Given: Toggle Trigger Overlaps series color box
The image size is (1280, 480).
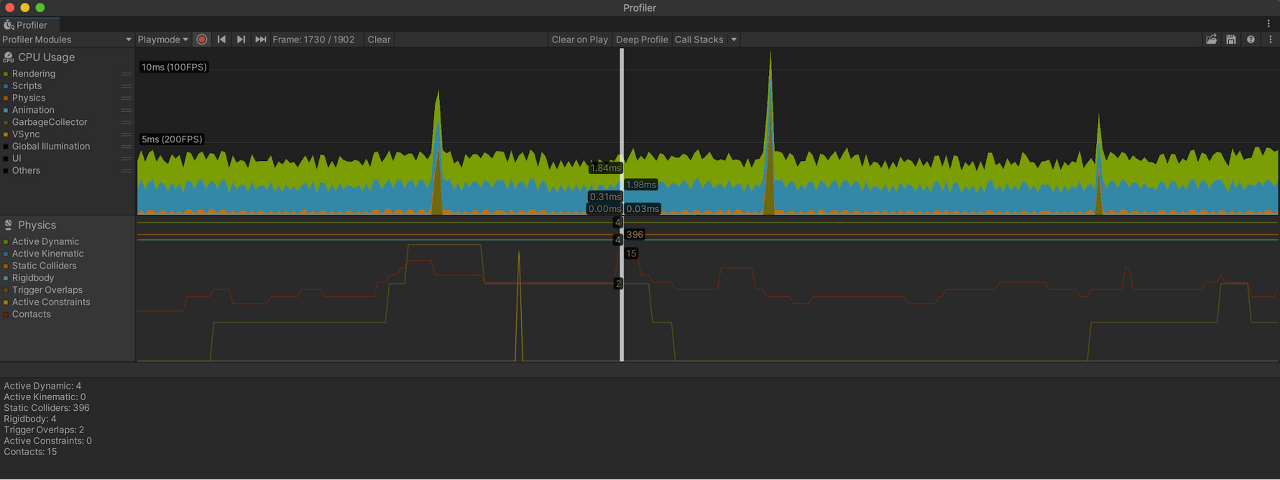Looking at the screenshot, I should click(6, 290).
